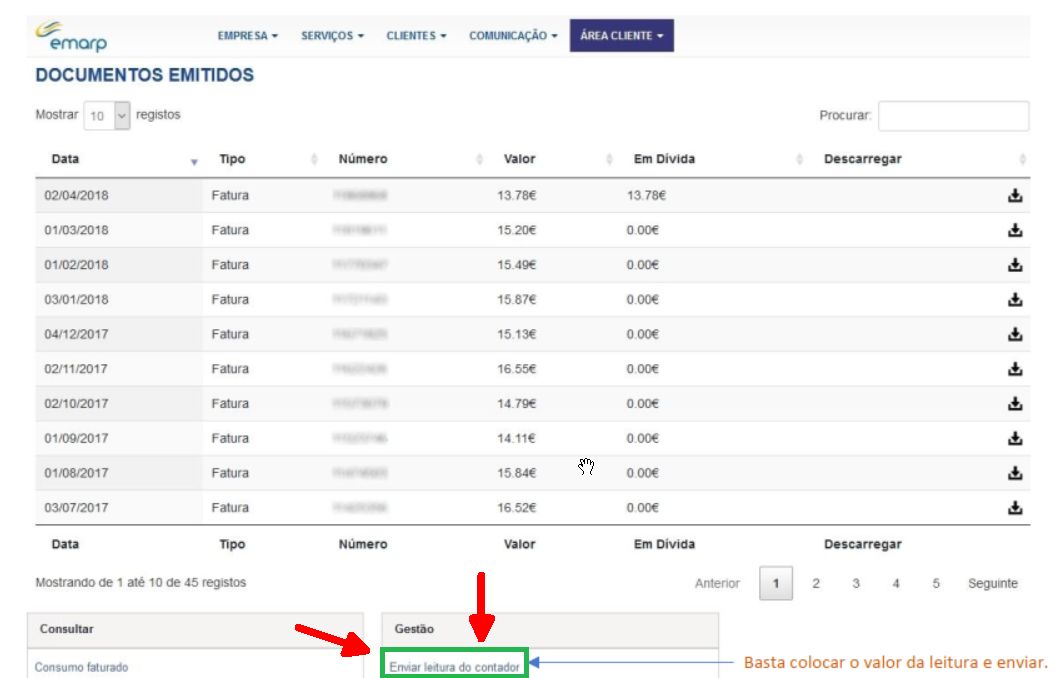Open the Enviar leitura do contador link
Viewport: 1061px width, 678px height.
point(455,667)
